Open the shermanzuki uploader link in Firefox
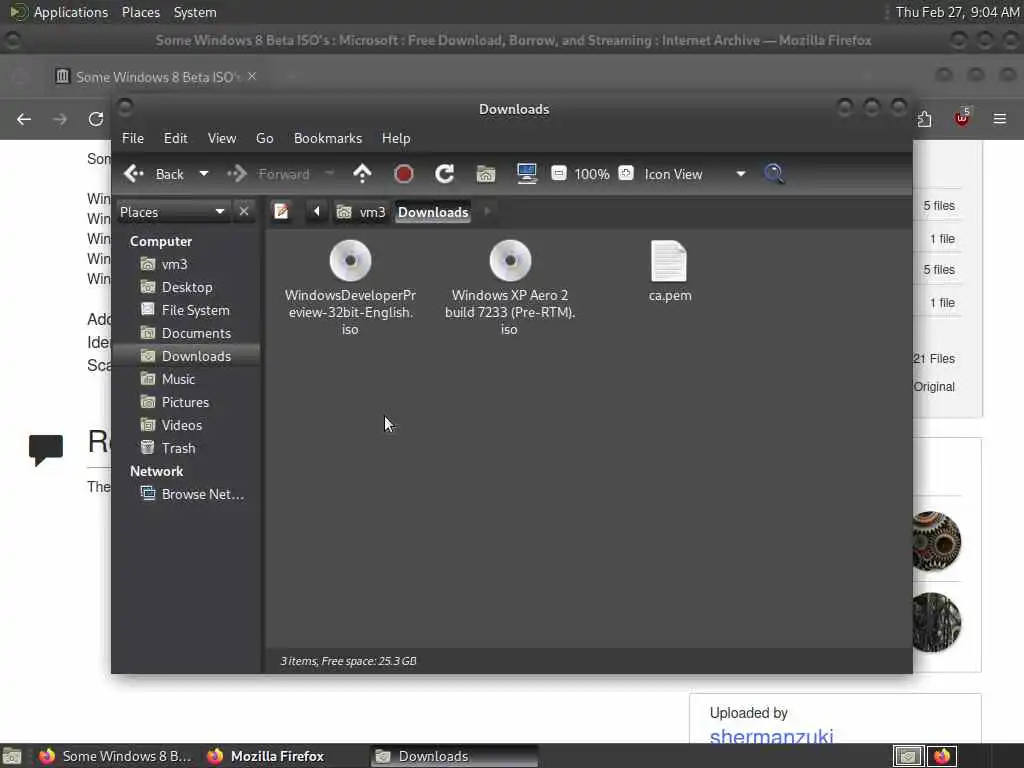 click(771, 736)
